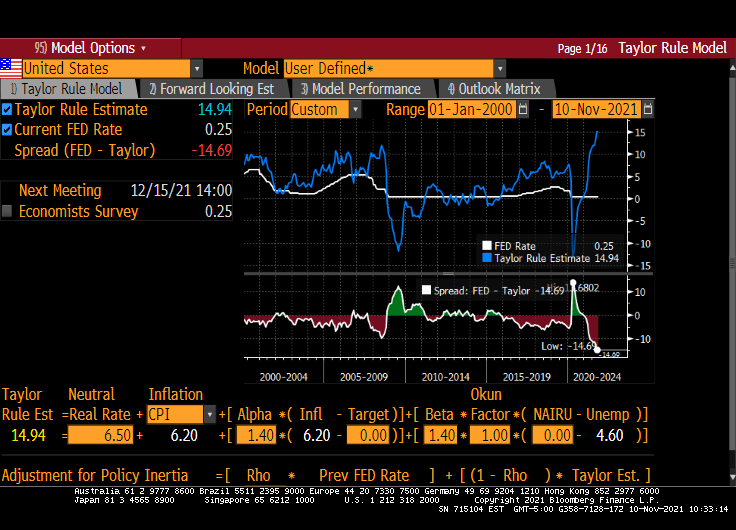736x530 pixels.
Task: Uncheck the Current FED Rate checkbox
Action: [x=8, y=130]
